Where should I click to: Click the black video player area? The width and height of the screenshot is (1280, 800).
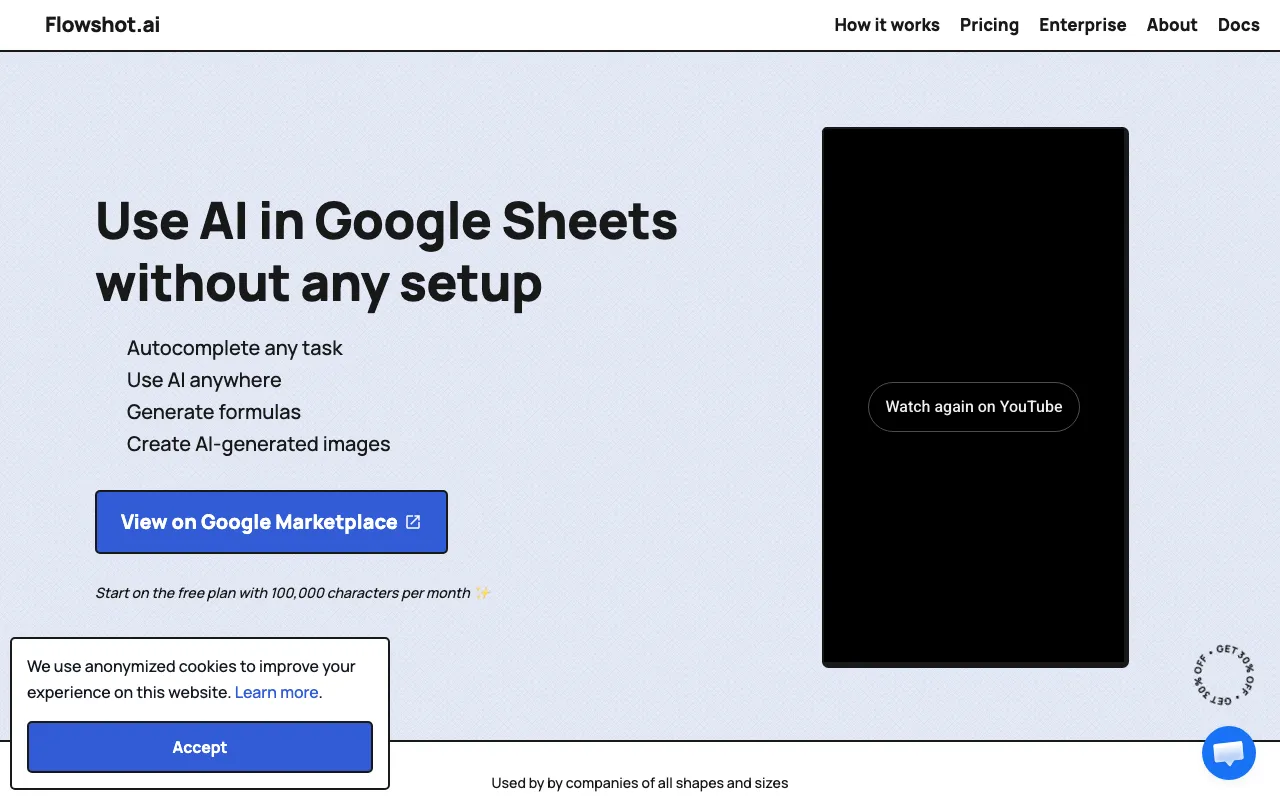pyautogui.click(x=975, y=397)
